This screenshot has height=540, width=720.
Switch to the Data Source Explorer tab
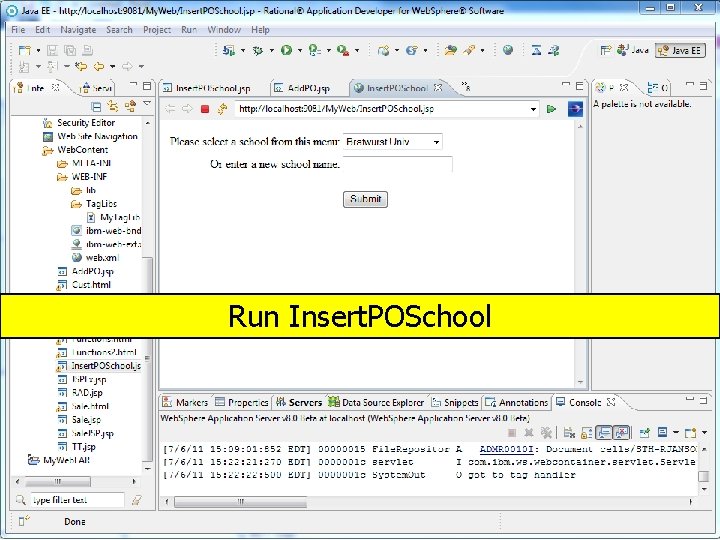pyautogui.click(x=377, y=403)
